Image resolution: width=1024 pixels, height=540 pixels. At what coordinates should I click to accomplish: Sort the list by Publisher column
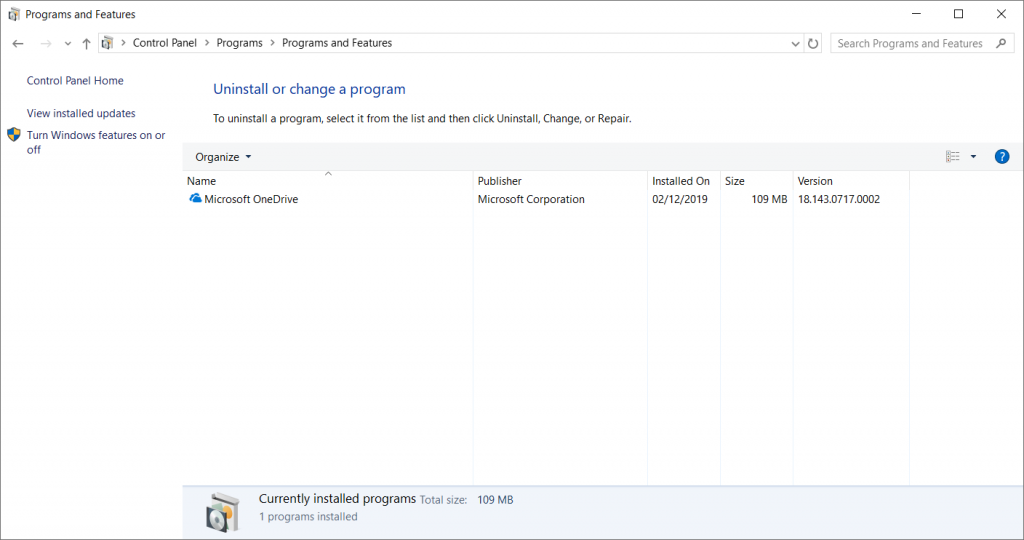560,181
